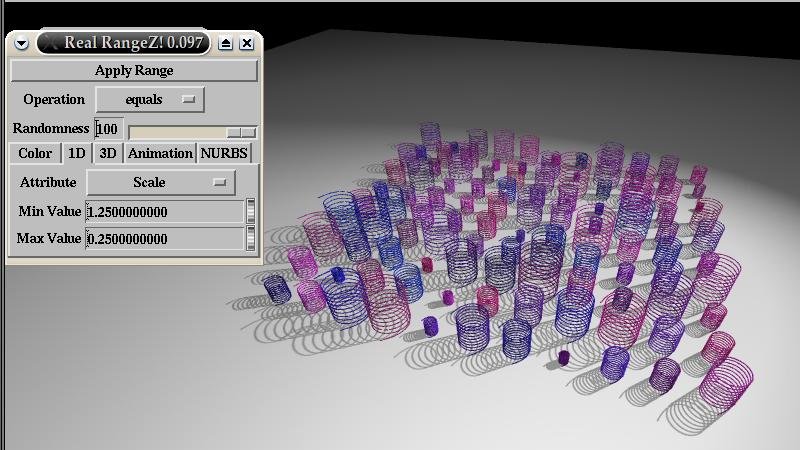
Task: Switch to the Animation tab
Action: [160, 153]
